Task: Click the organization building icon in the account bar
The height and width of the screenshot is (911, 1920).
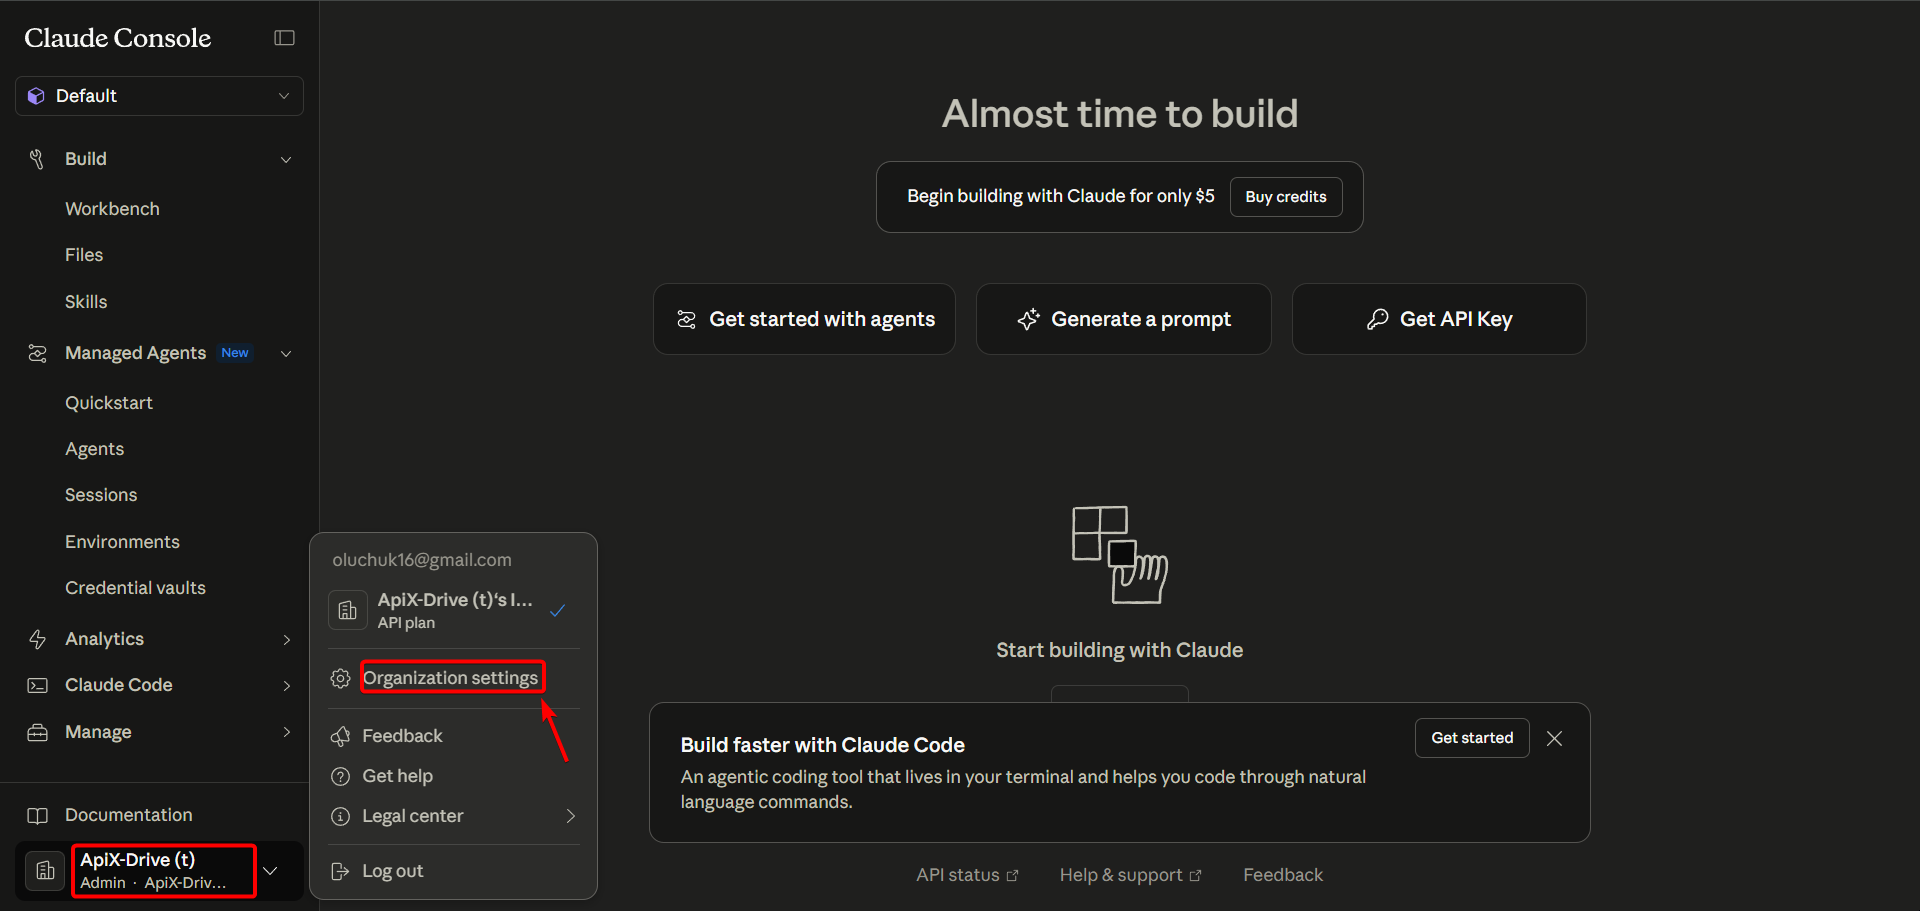Action: click(x=45, y=871)
